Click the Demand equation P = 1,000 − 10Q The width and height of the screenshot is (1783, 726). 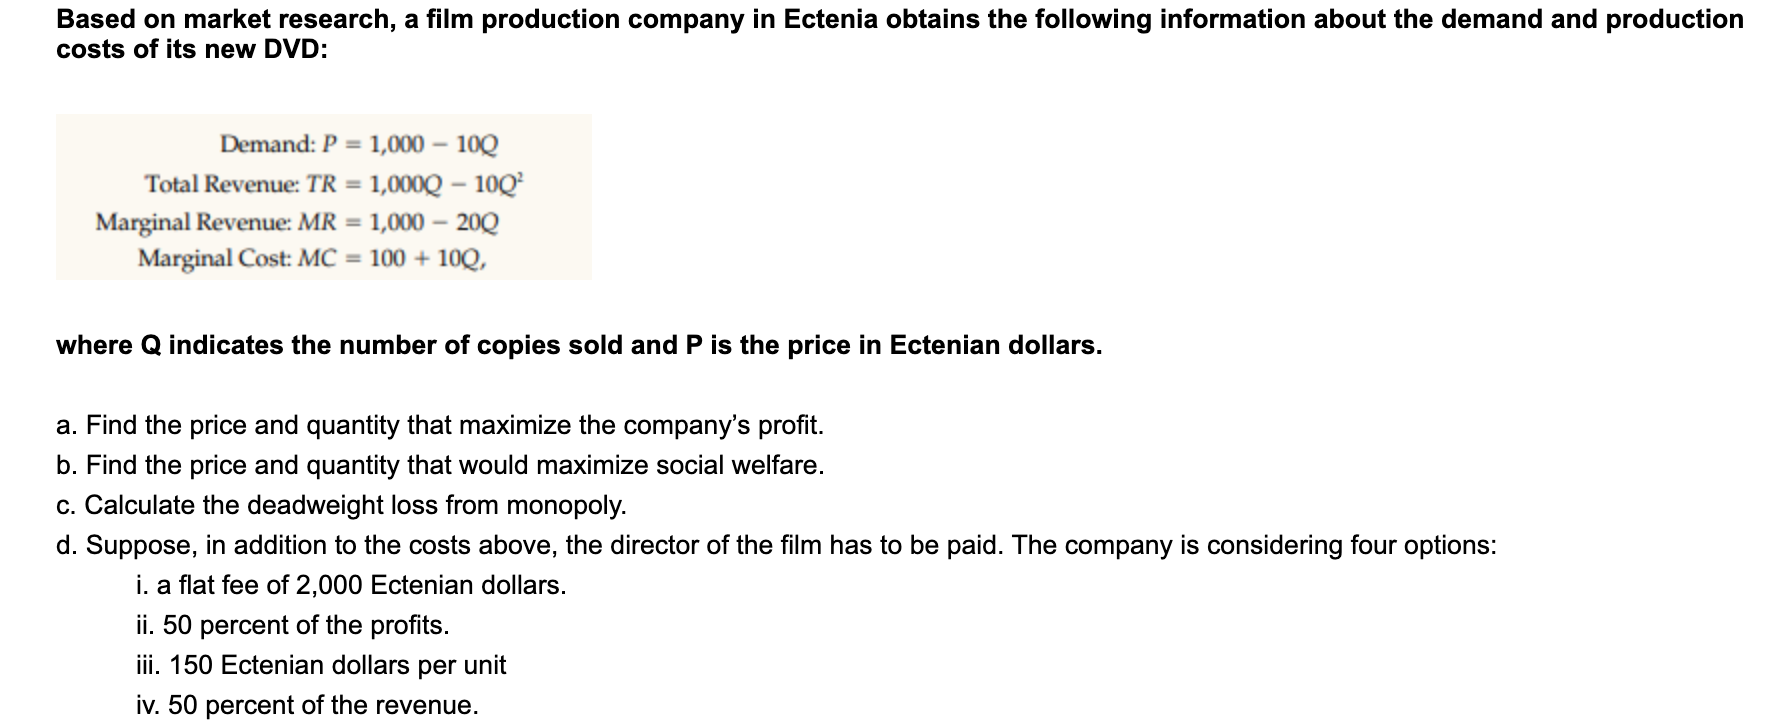358,144
